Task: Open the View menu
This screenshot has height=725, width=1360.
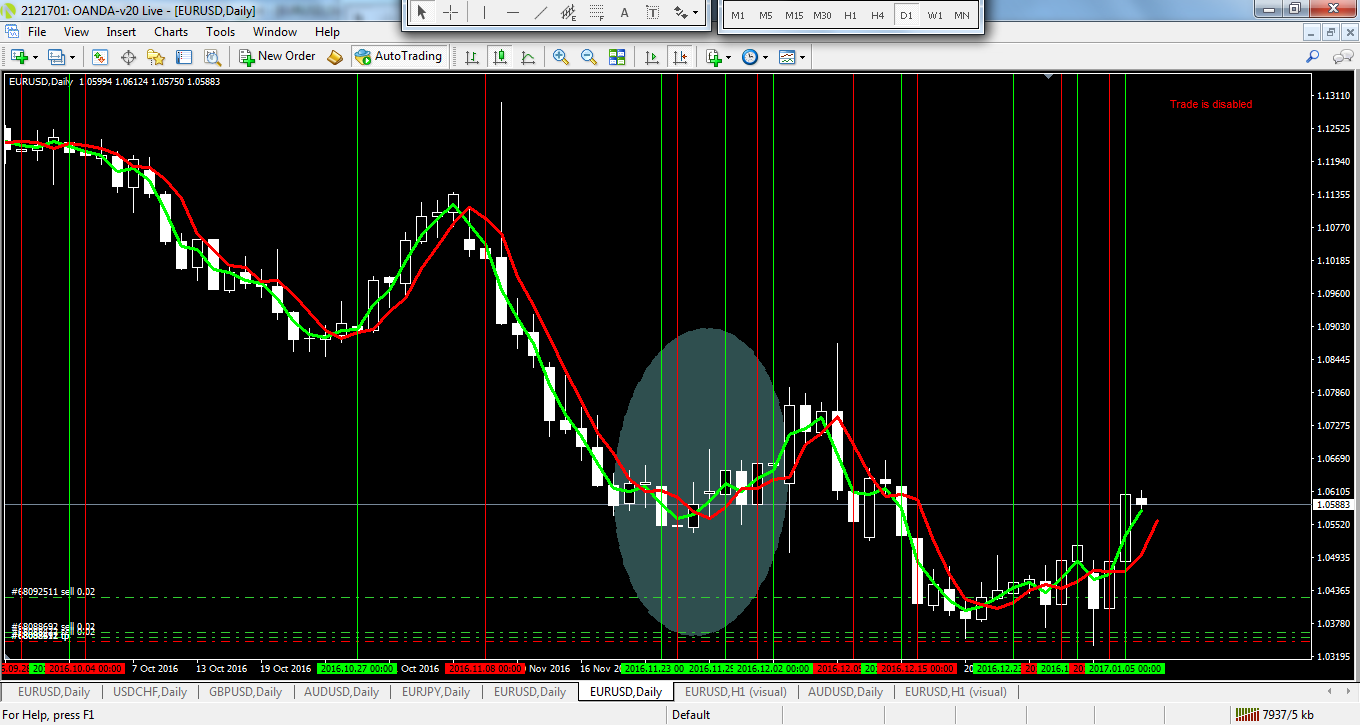Action: click(76, 32)
